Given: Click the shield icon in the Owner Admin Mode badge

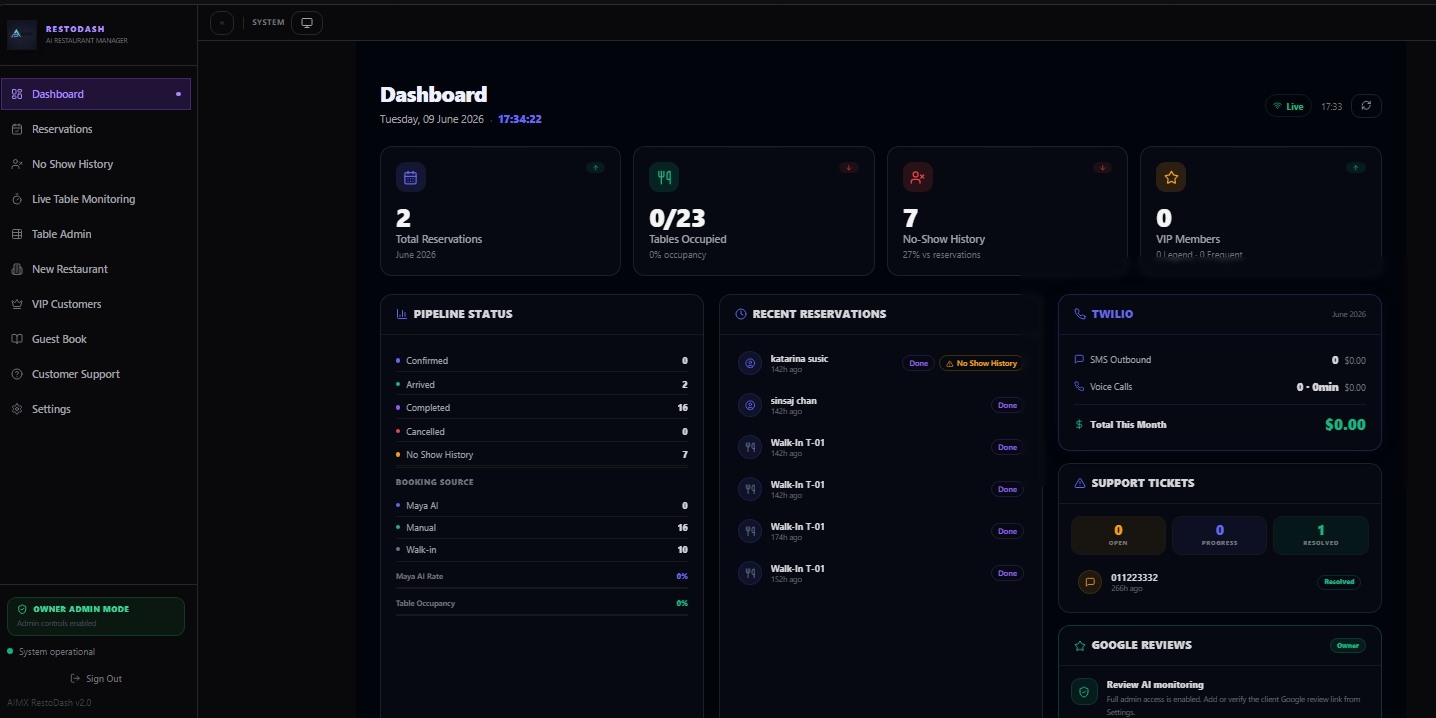Looking at the screenshot, I should 22,609.
